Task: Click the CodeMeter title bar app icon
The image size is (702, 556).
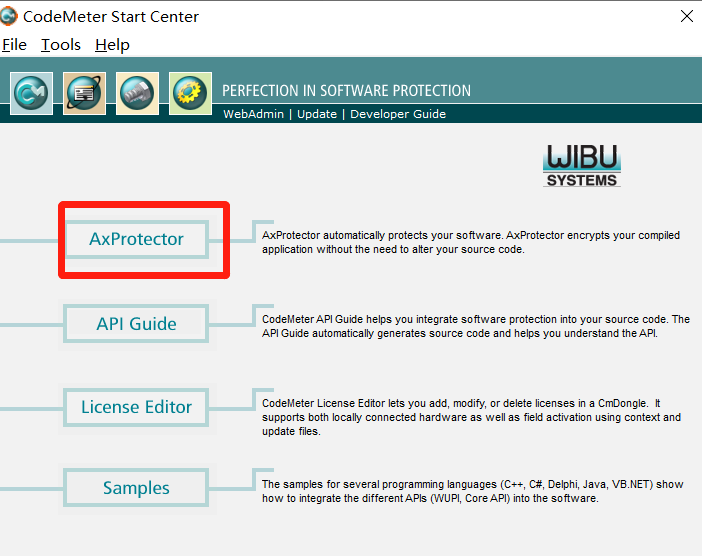Action: (x=9, y=17)
